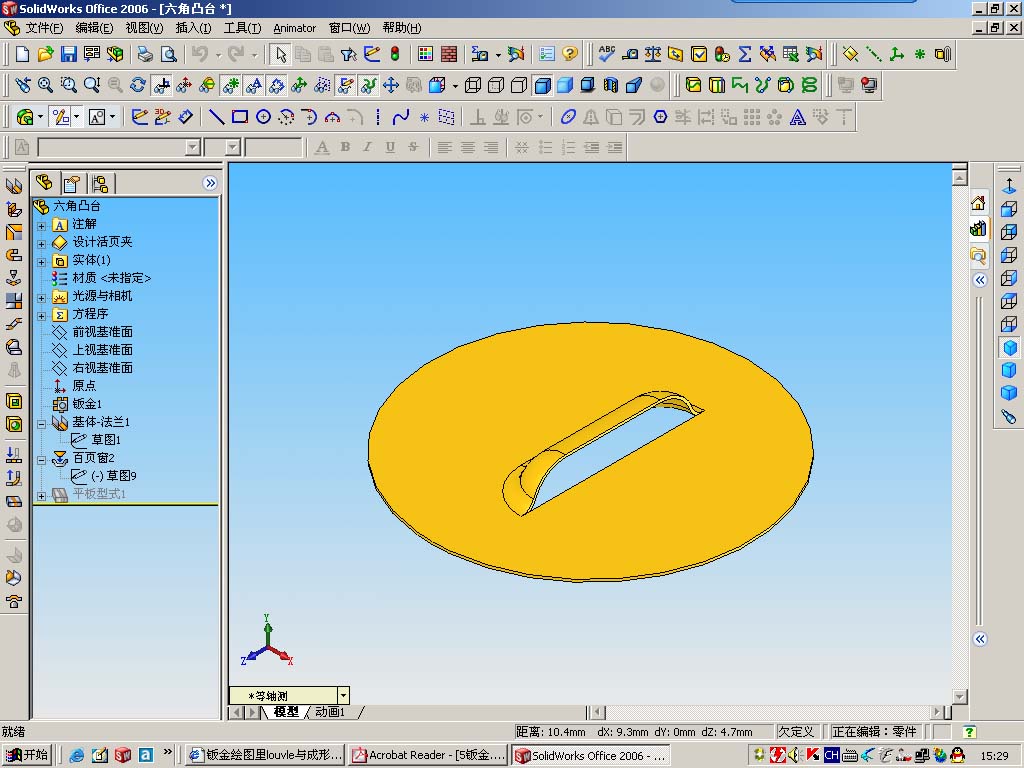Select the Spline sketch tool
1024x768 pixels.
click(x=401, y=117)
